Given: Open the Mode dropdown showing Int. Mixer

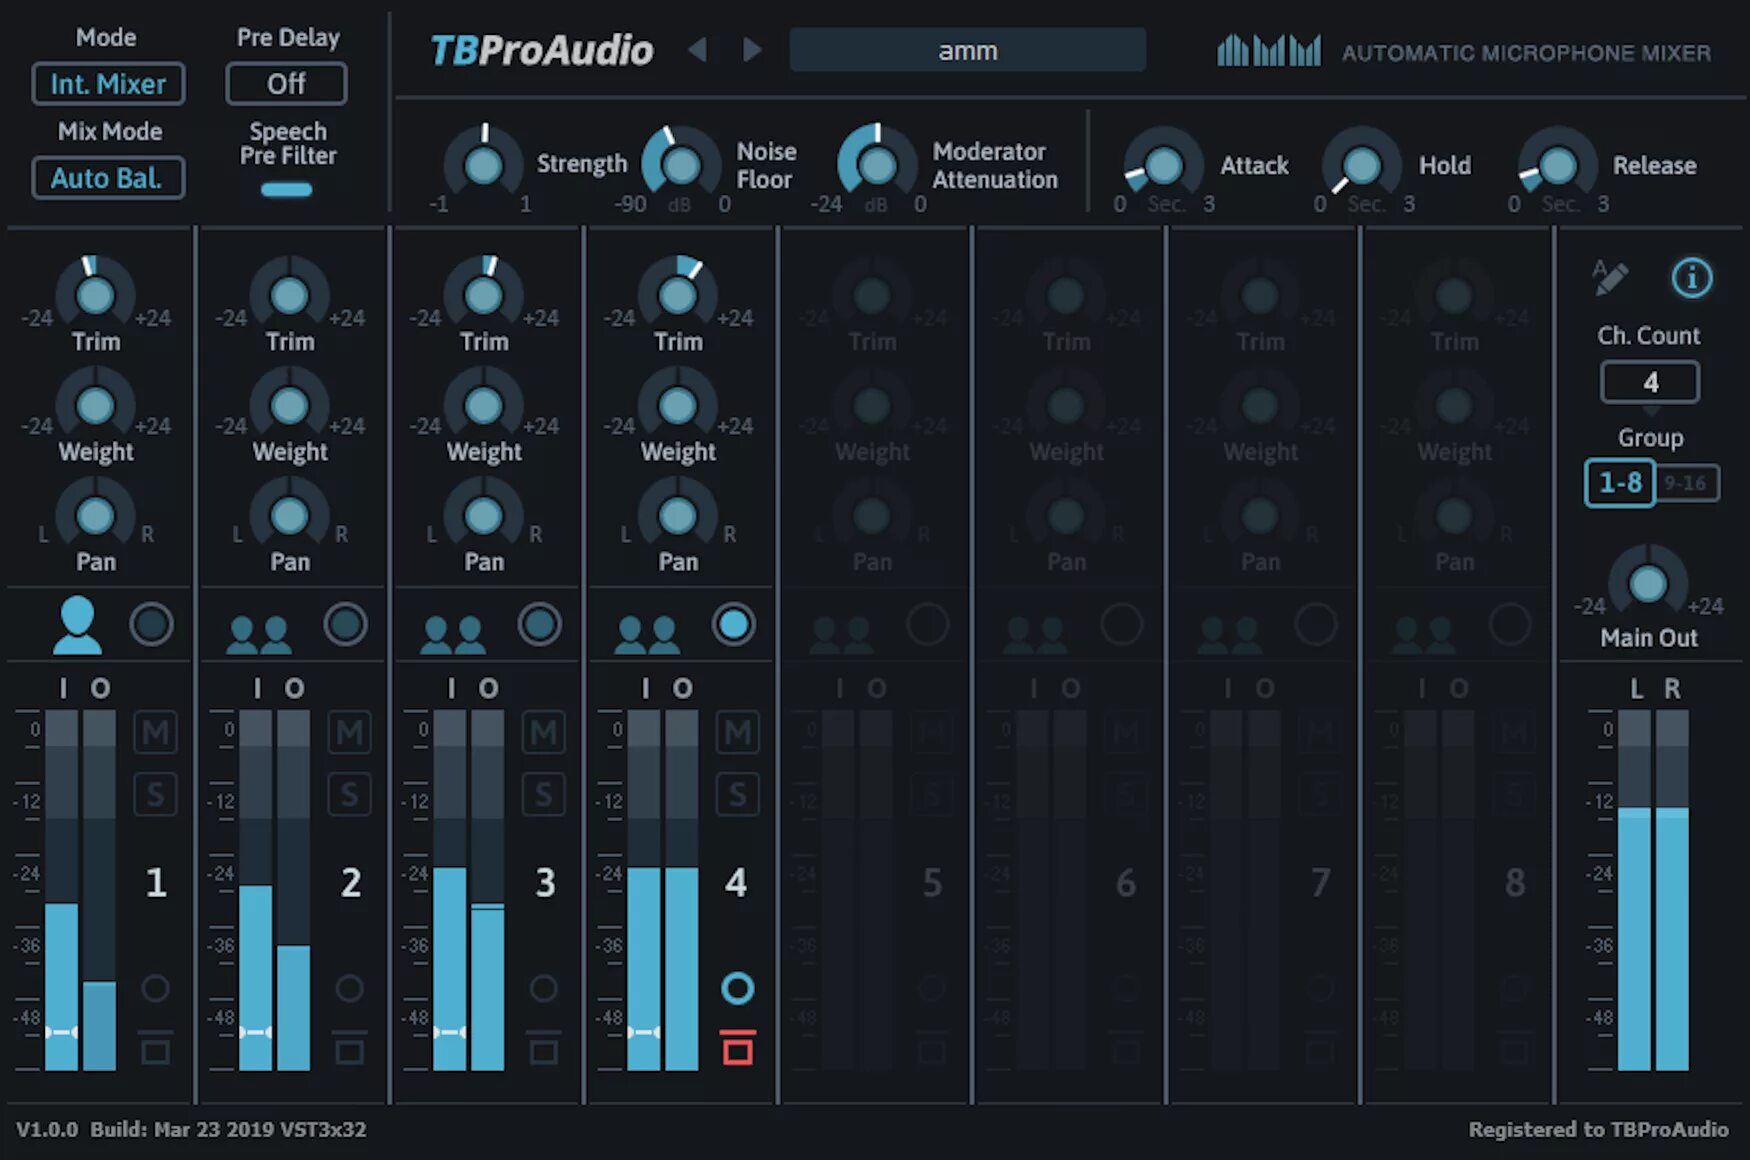Looking at the screenshot, I should [108, 84].
